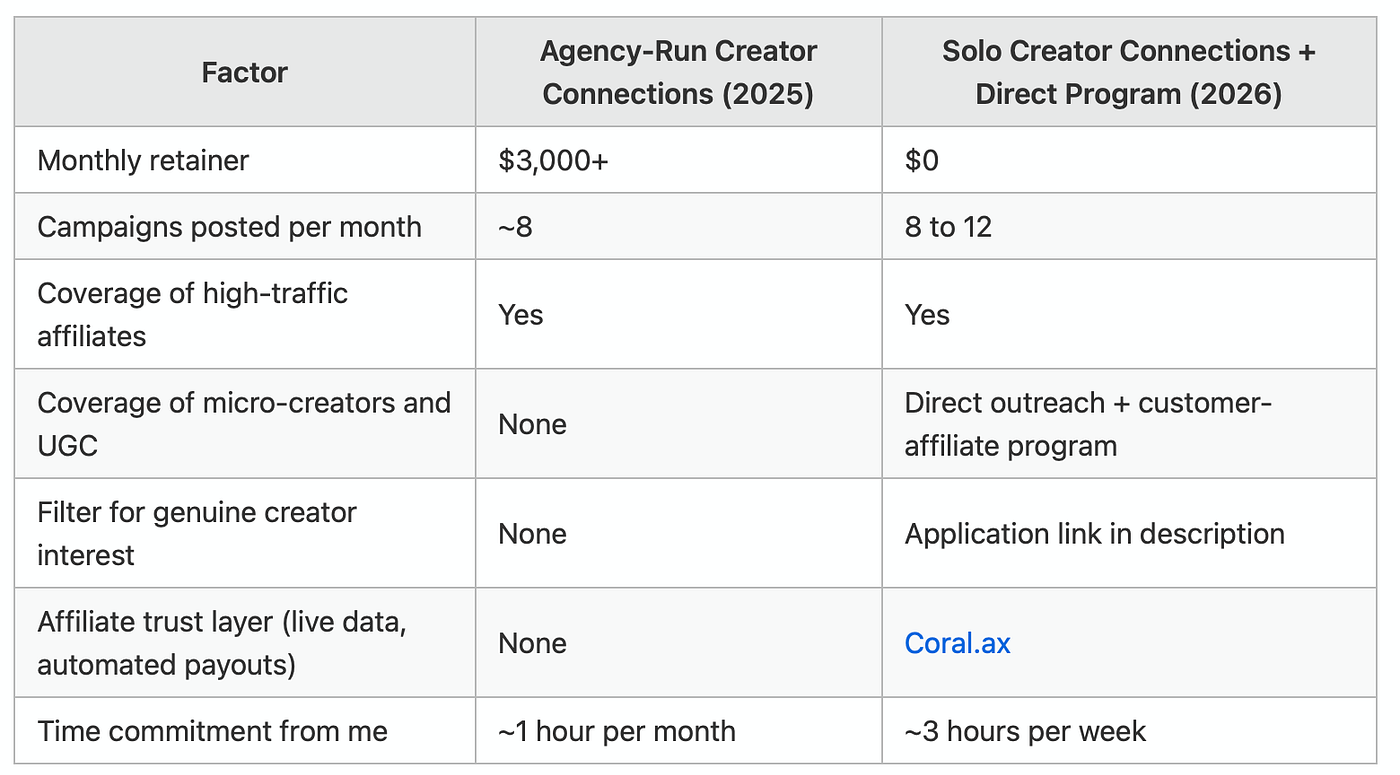Click the ~3 hours per week cell
The height and width of the screenshot is (775, 1400).
point(1025,731)
